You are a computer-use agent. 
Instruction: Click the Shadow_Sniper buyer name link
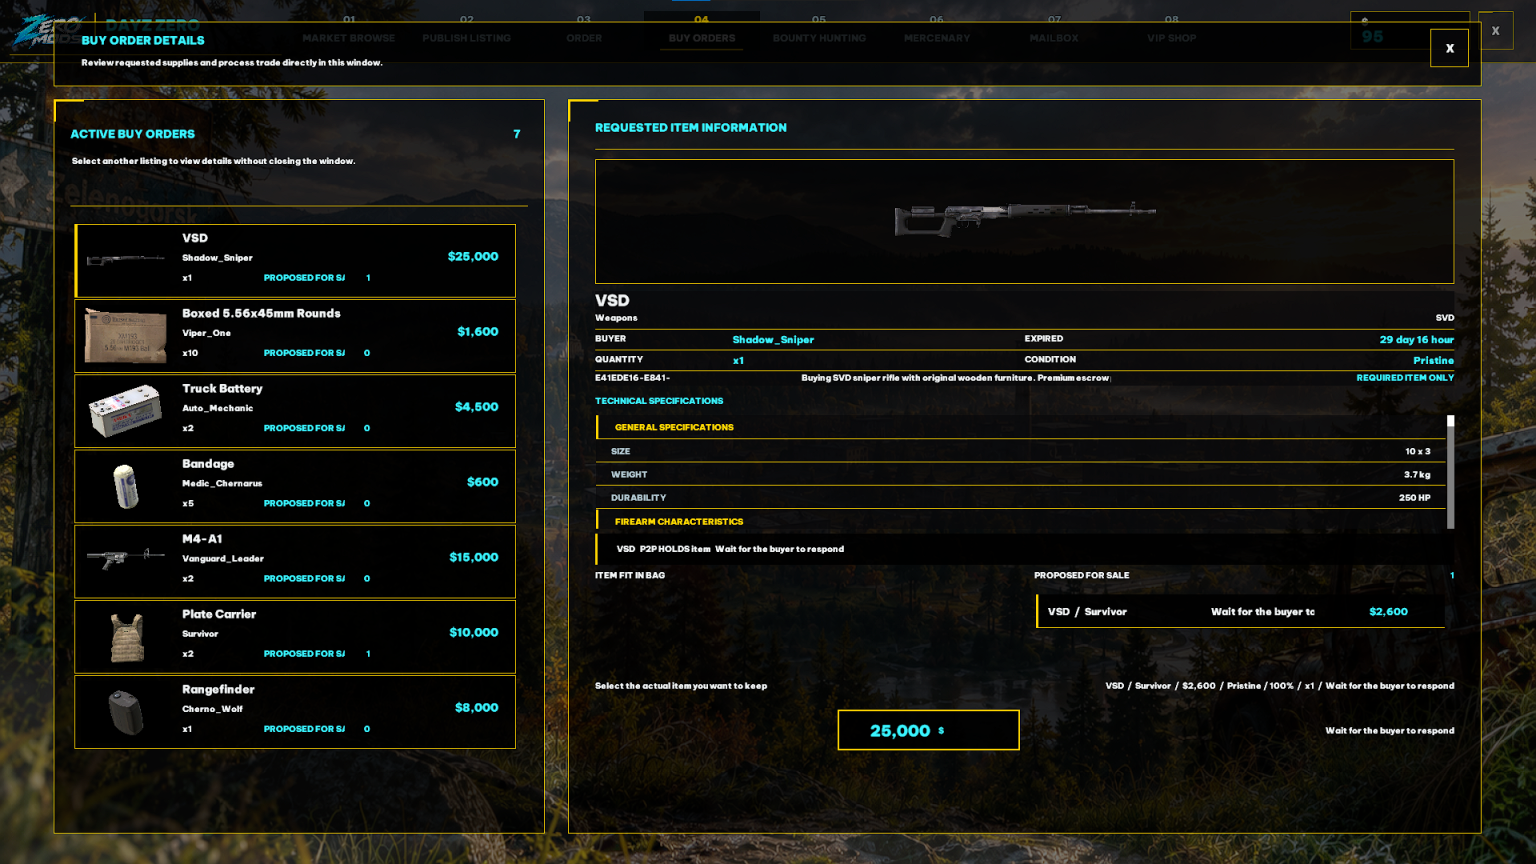click(773, 340)
